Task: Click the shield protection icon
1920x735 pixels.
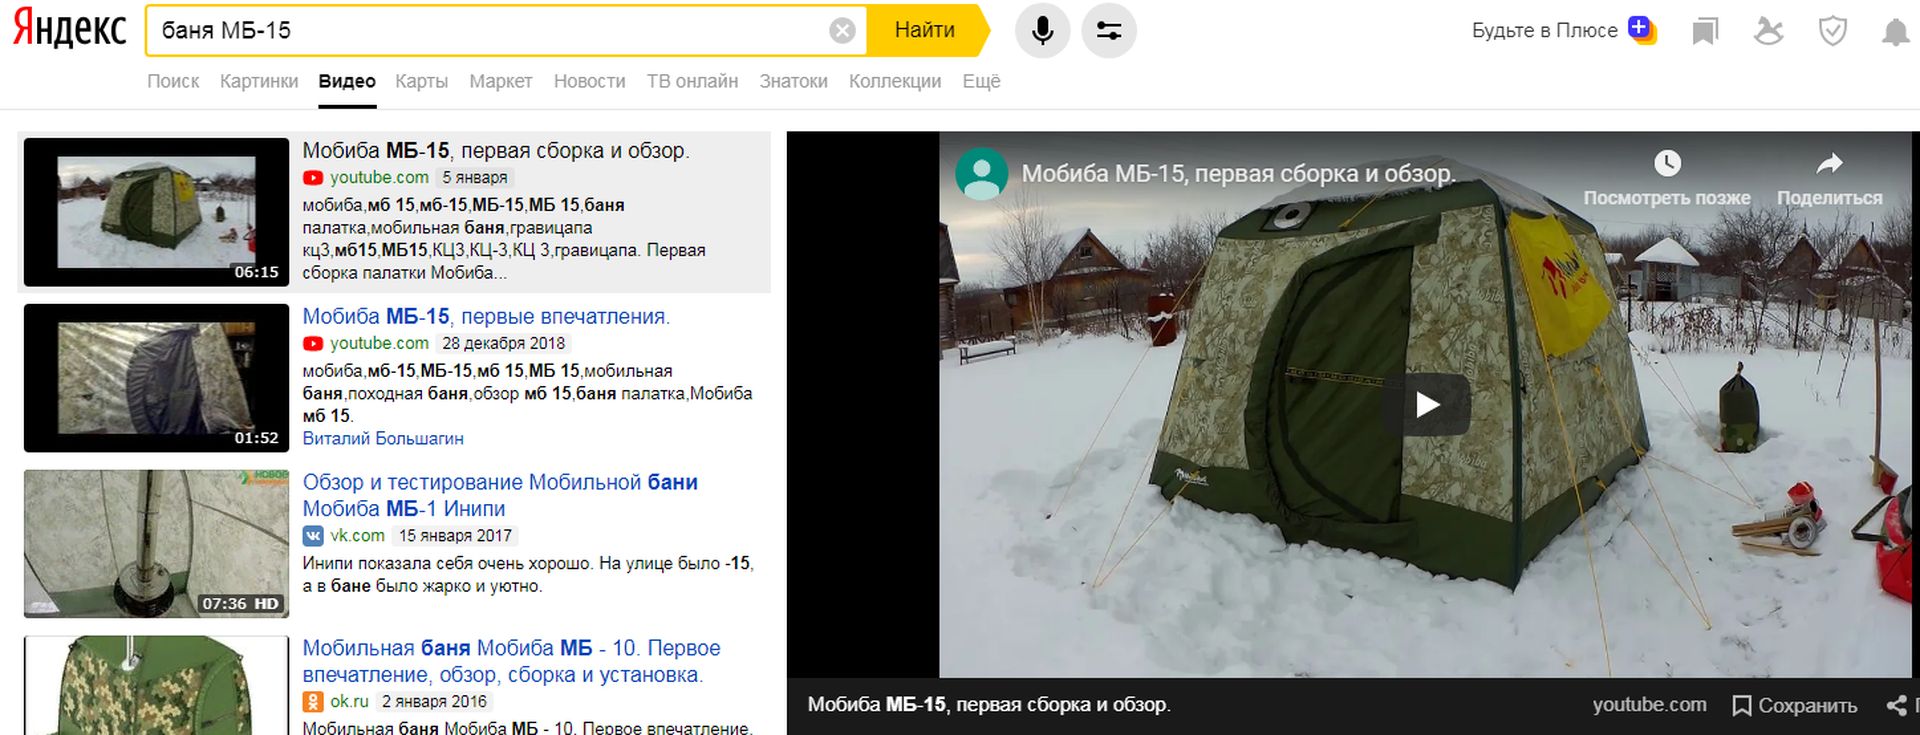Action: point(1832,32)
